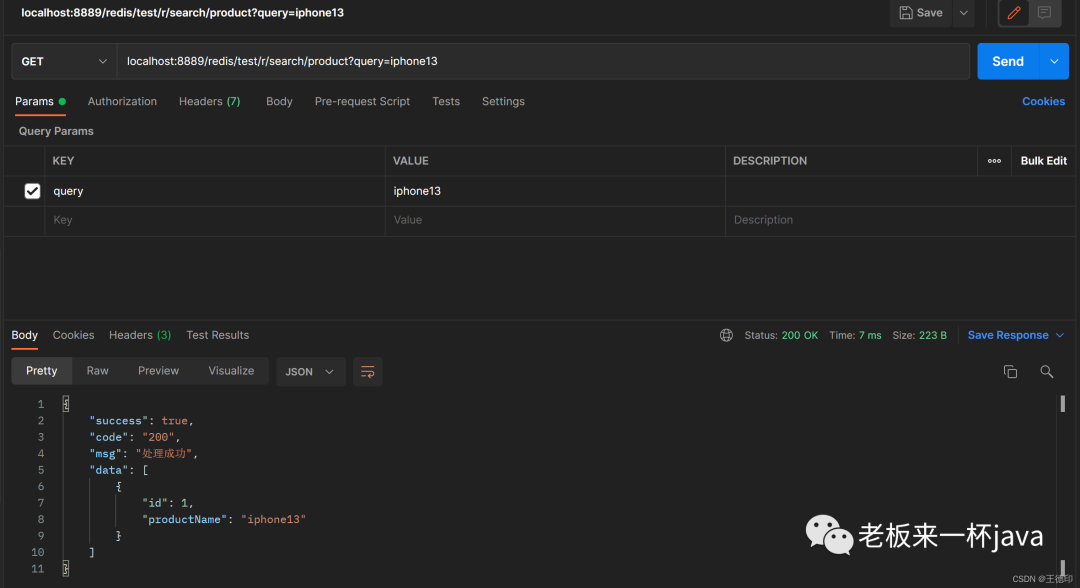Open the three-dots column options icon
1080x588 pixels.
(994, 160)
